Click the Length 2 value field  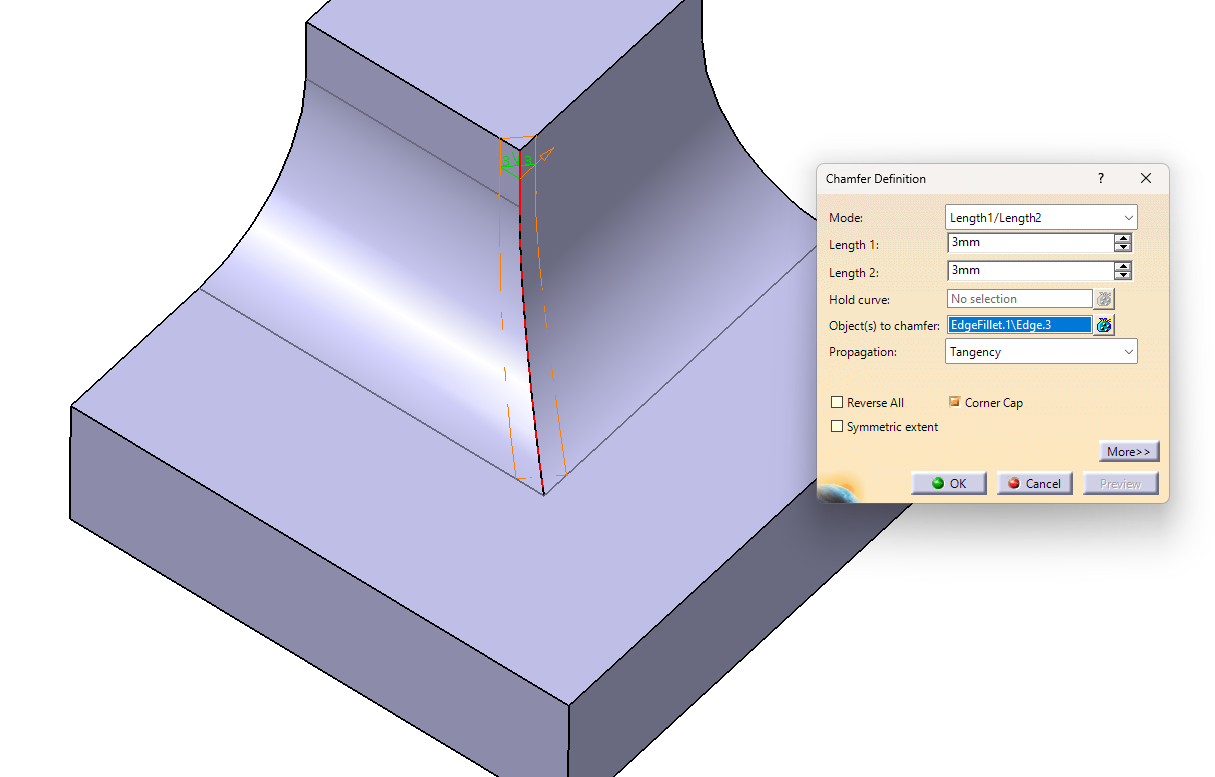tap(1030, 271)
